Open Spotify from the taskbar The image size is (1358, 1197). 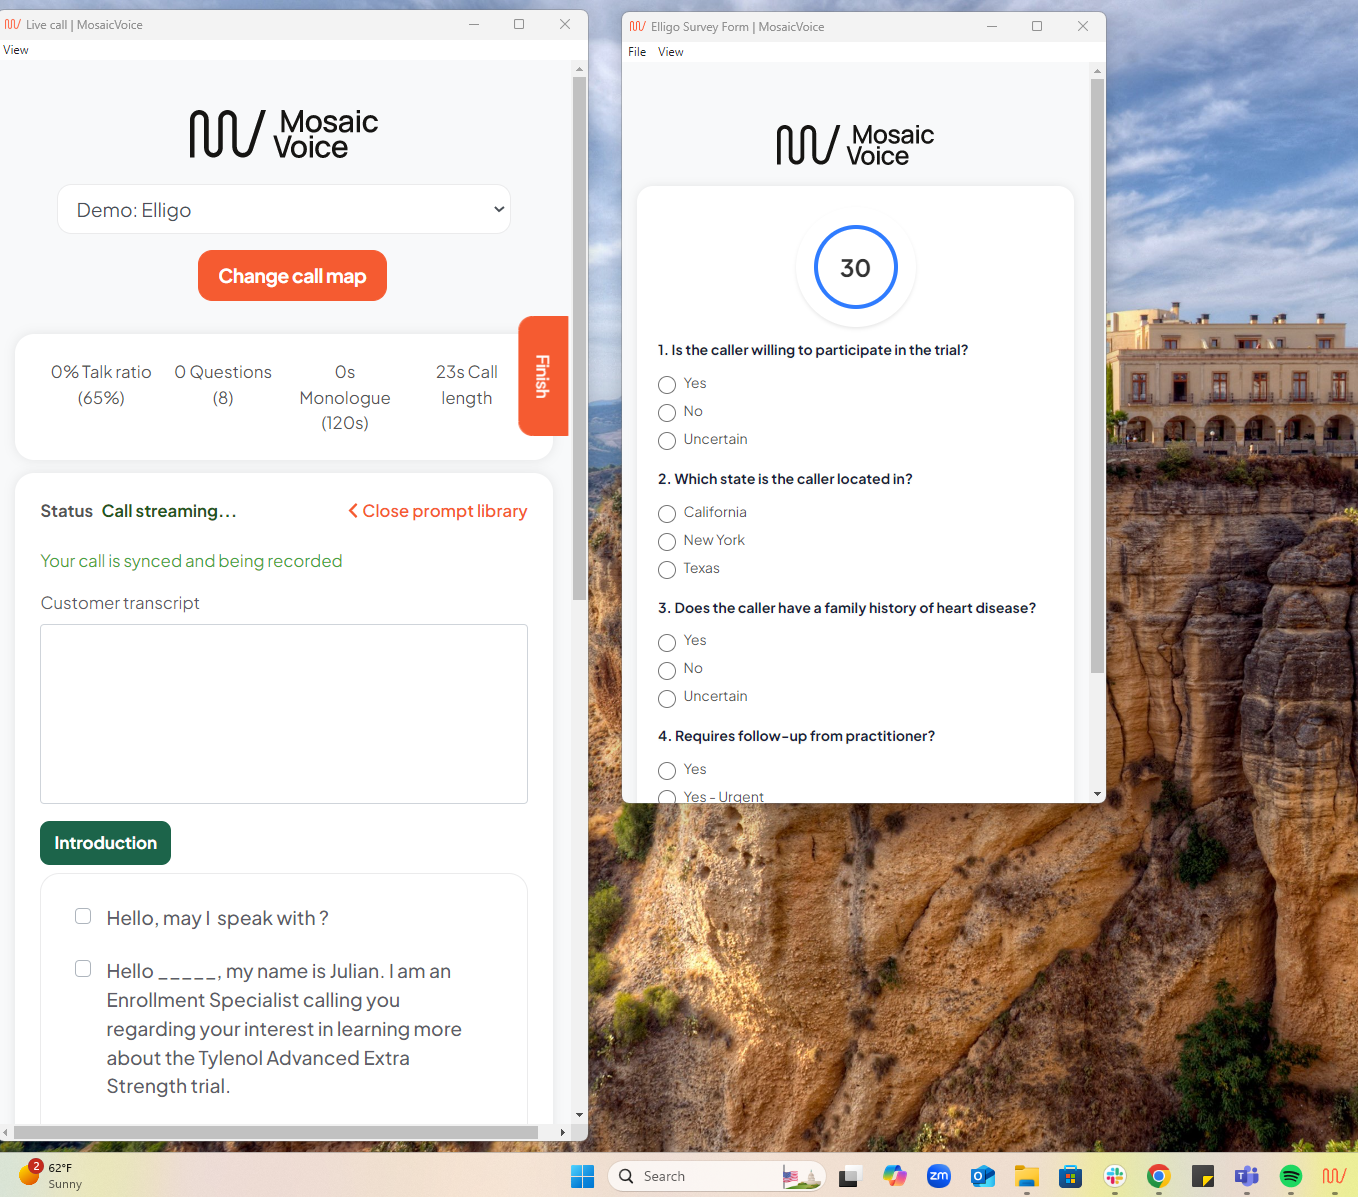(1290, 1176)
